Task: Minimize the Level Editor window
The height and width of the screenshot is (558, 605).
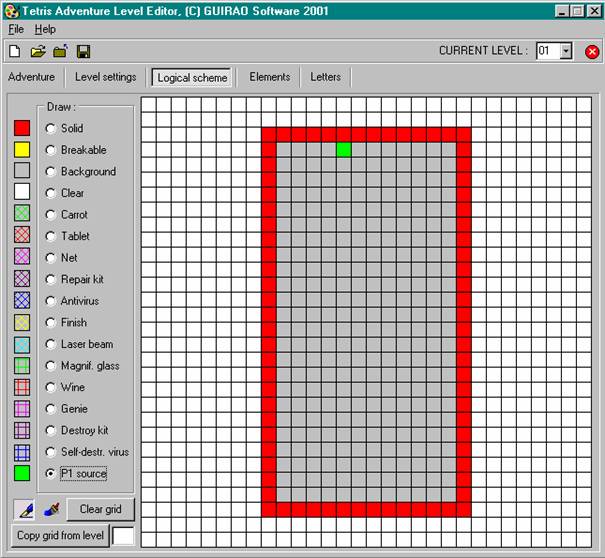Action: click(562, 11)
